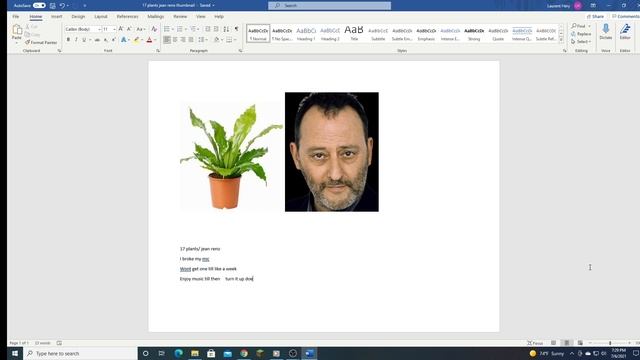Select Justify alignment

click(191, 40)
